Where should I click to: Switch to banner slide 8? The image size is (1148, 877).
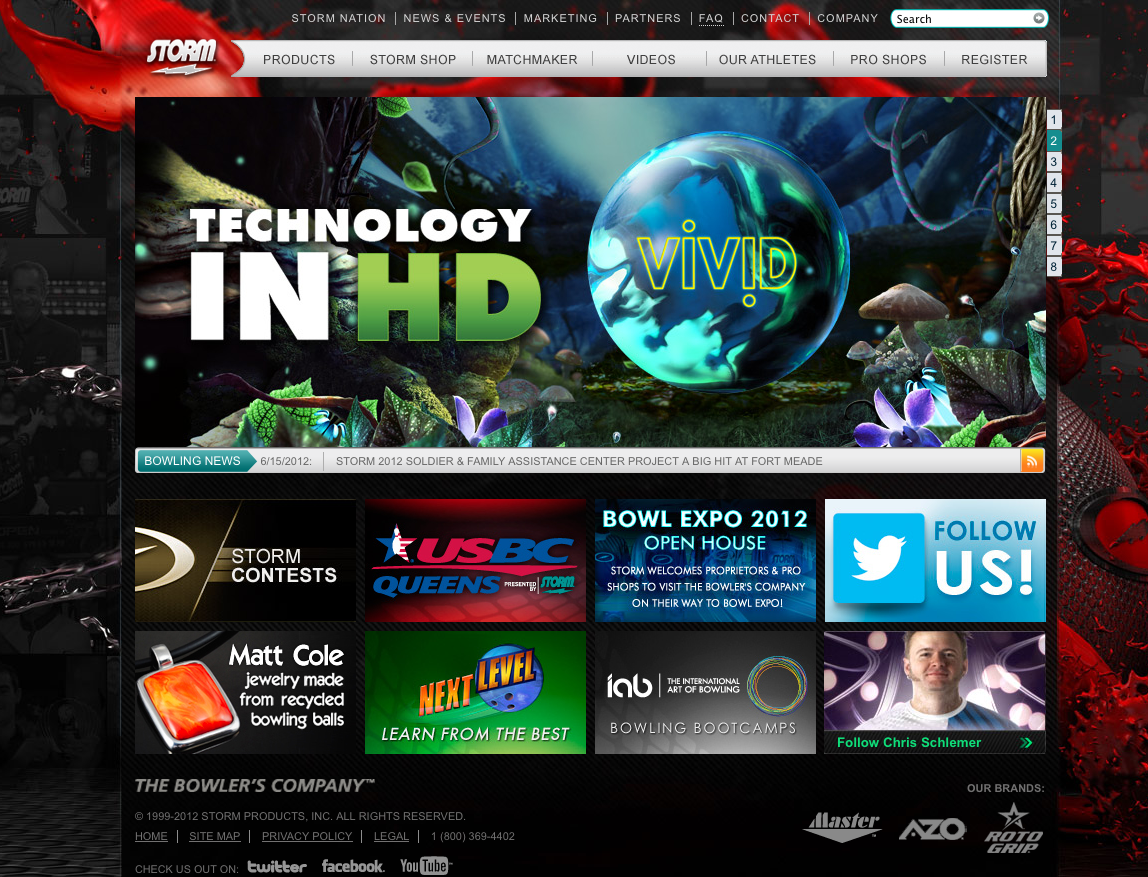(1054, 266)
